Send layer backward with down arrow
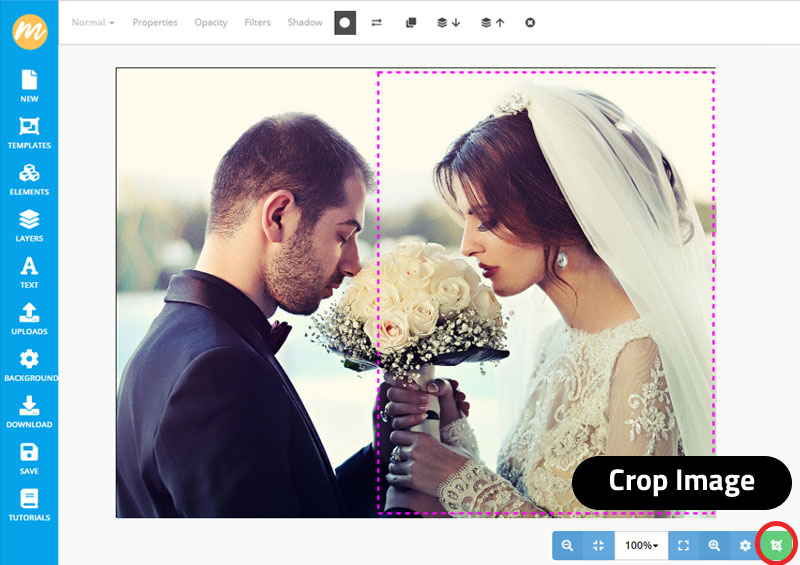The image size is (800, 565). (x=448, y=23)
